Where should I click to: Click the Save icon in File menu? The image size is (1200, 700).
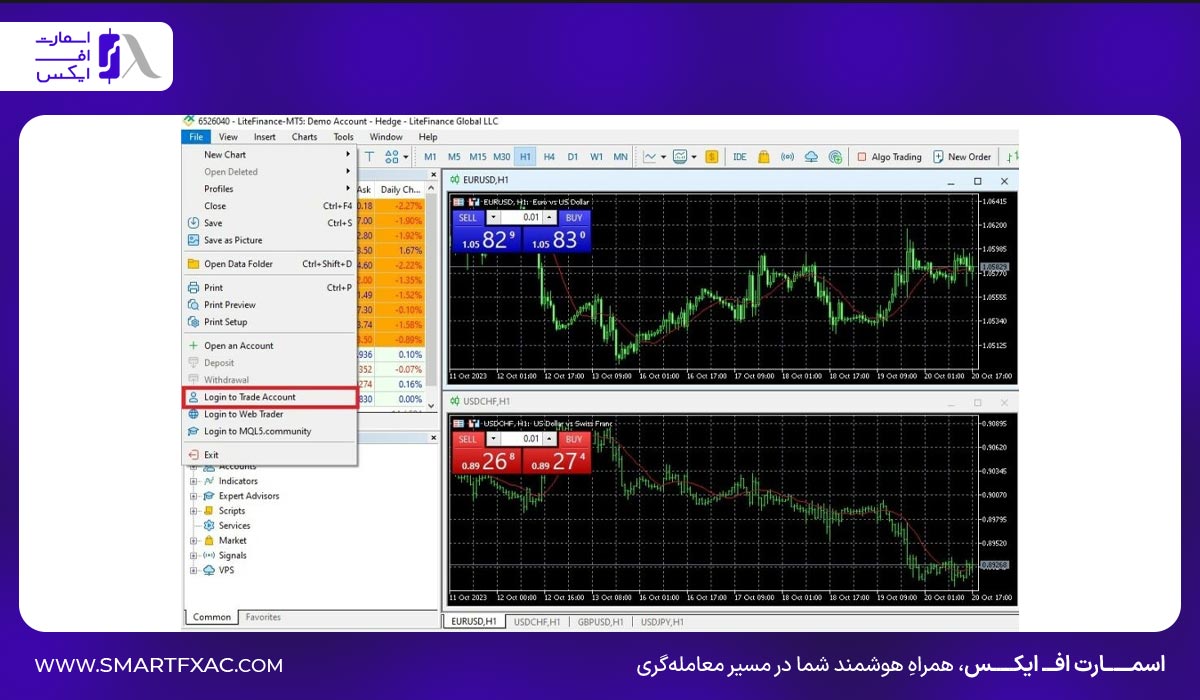[x=193, y=223]
